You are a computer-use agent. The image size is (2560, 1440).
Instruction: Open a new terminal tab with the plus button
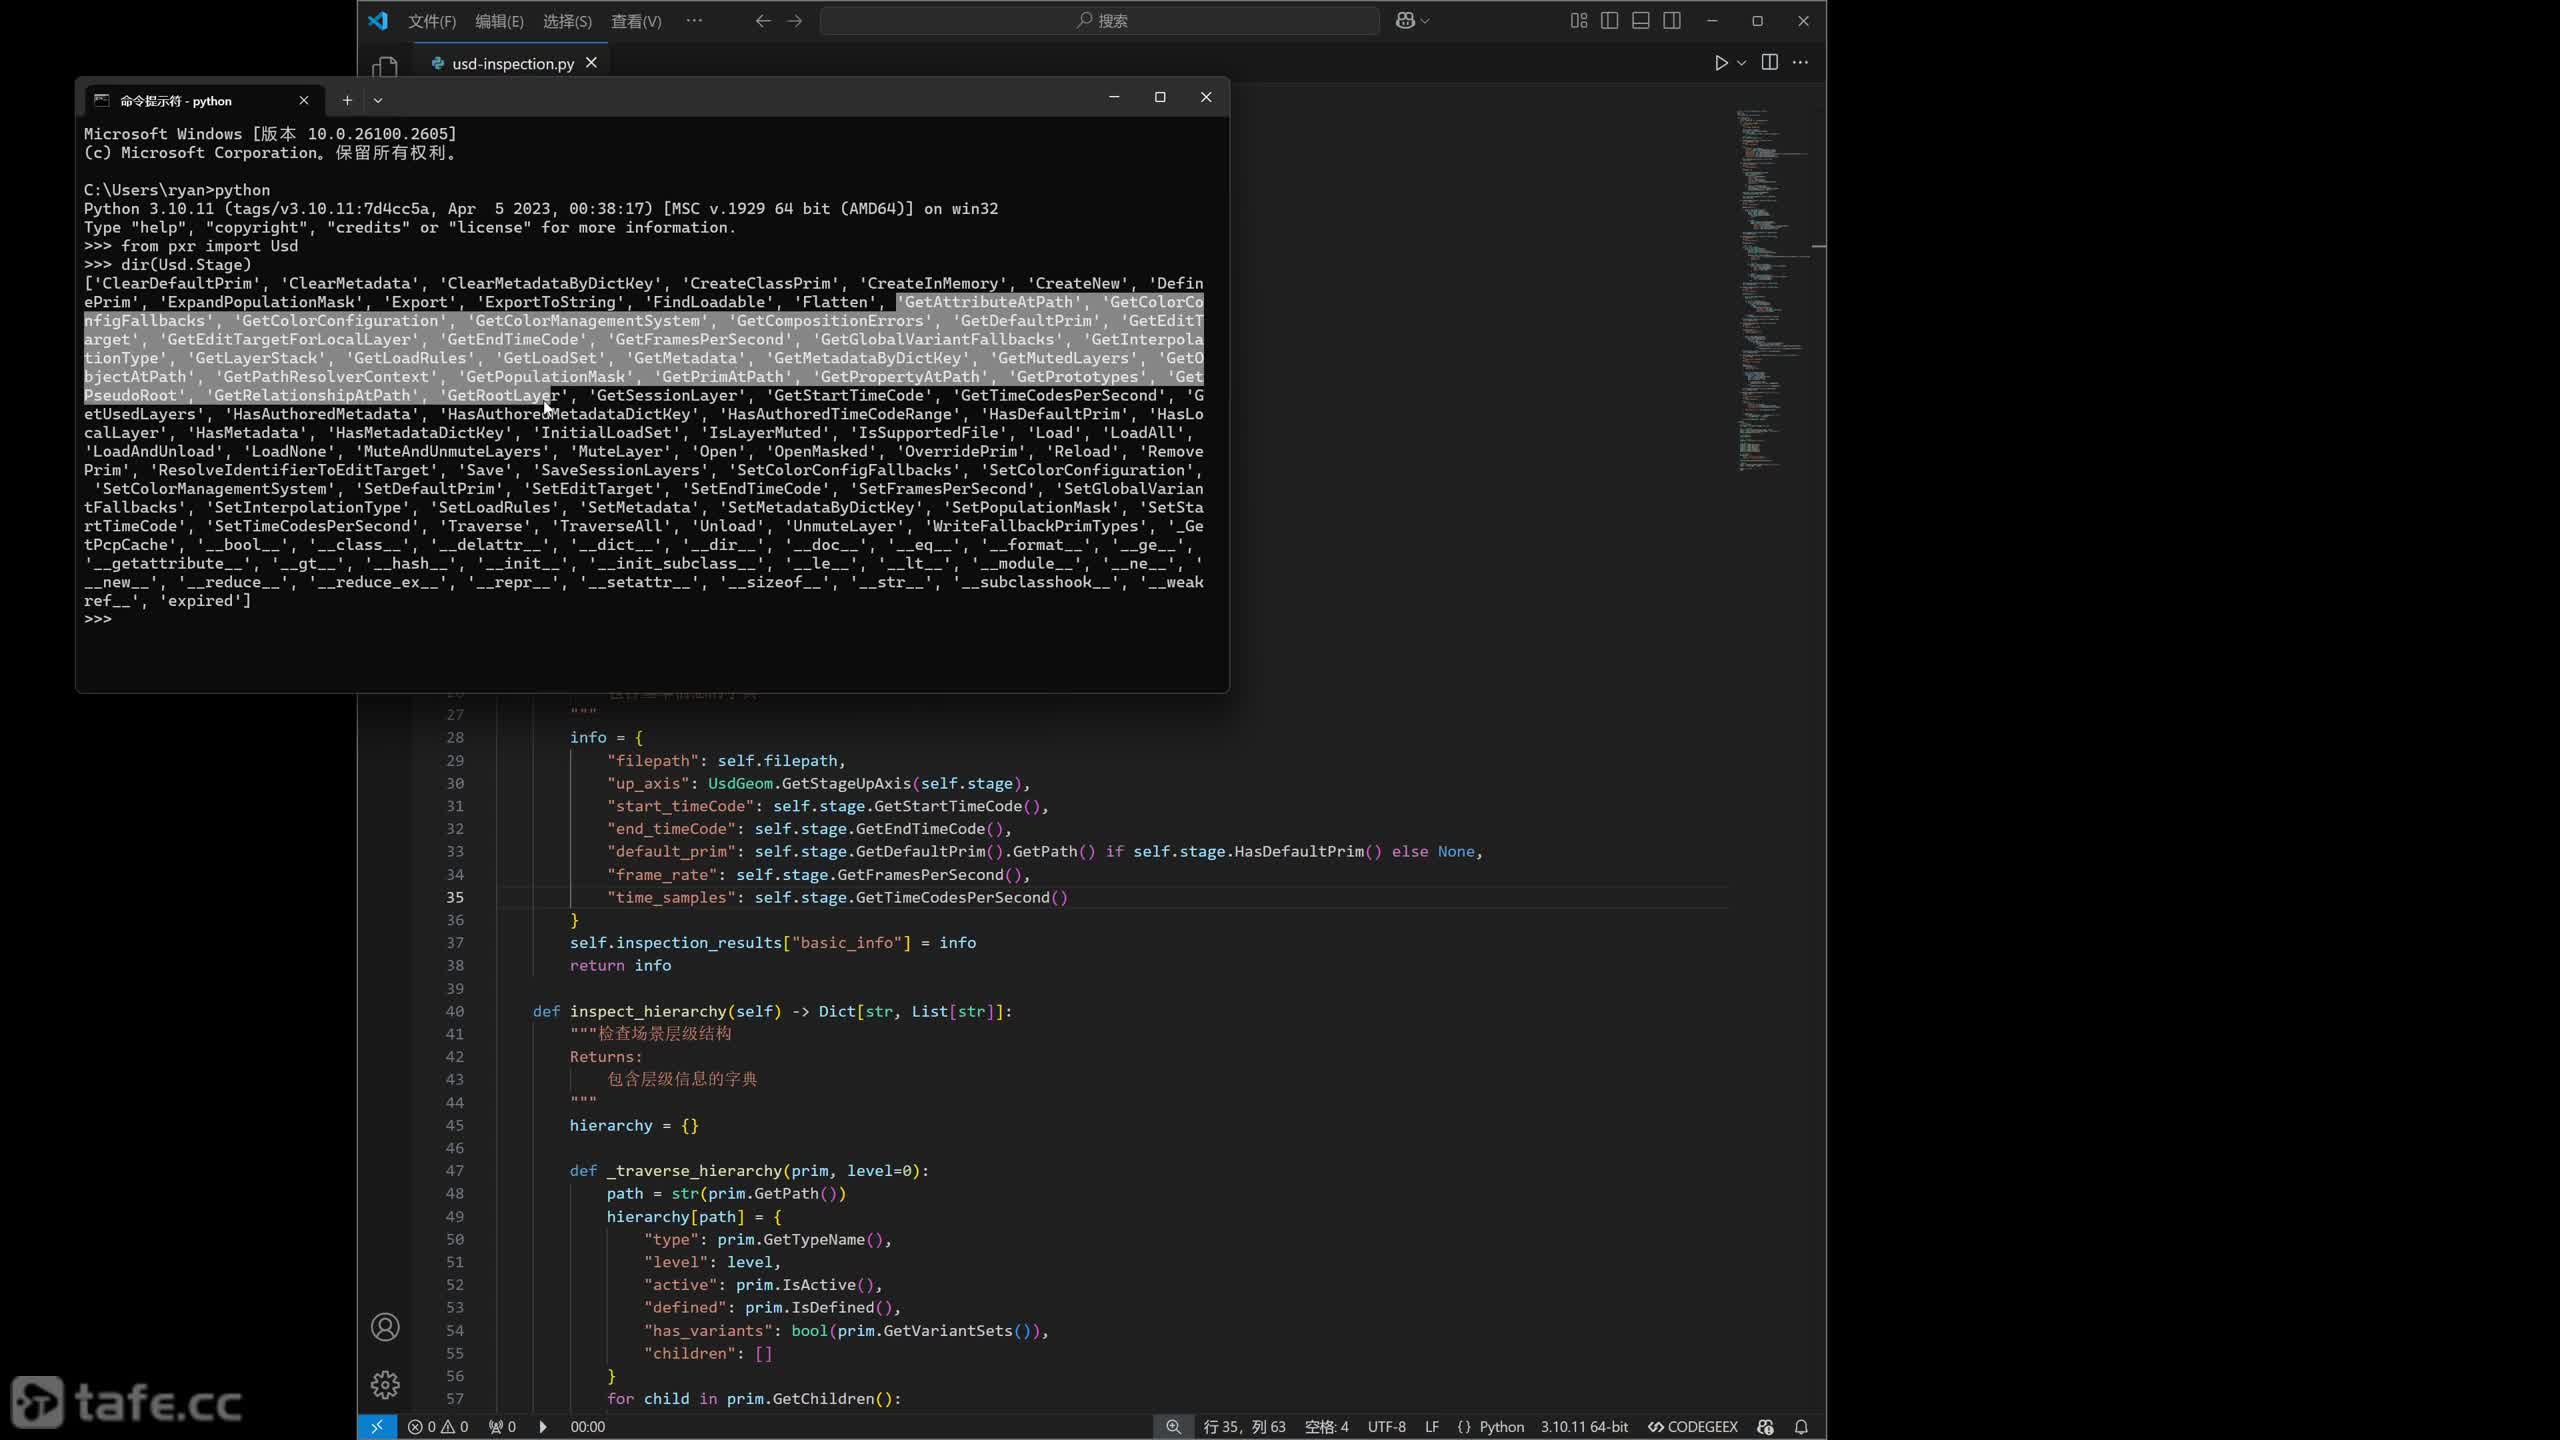click(347, 100)
